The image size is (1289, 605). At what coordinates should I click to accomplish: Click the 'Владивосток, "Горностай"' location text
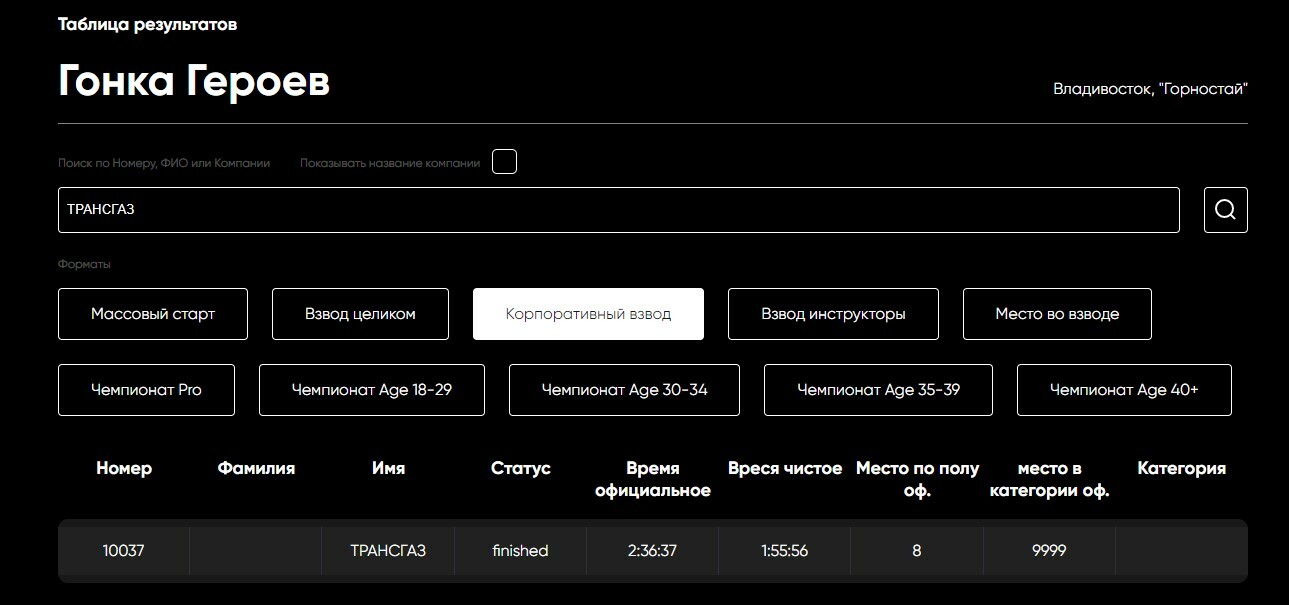[1150, 89]
